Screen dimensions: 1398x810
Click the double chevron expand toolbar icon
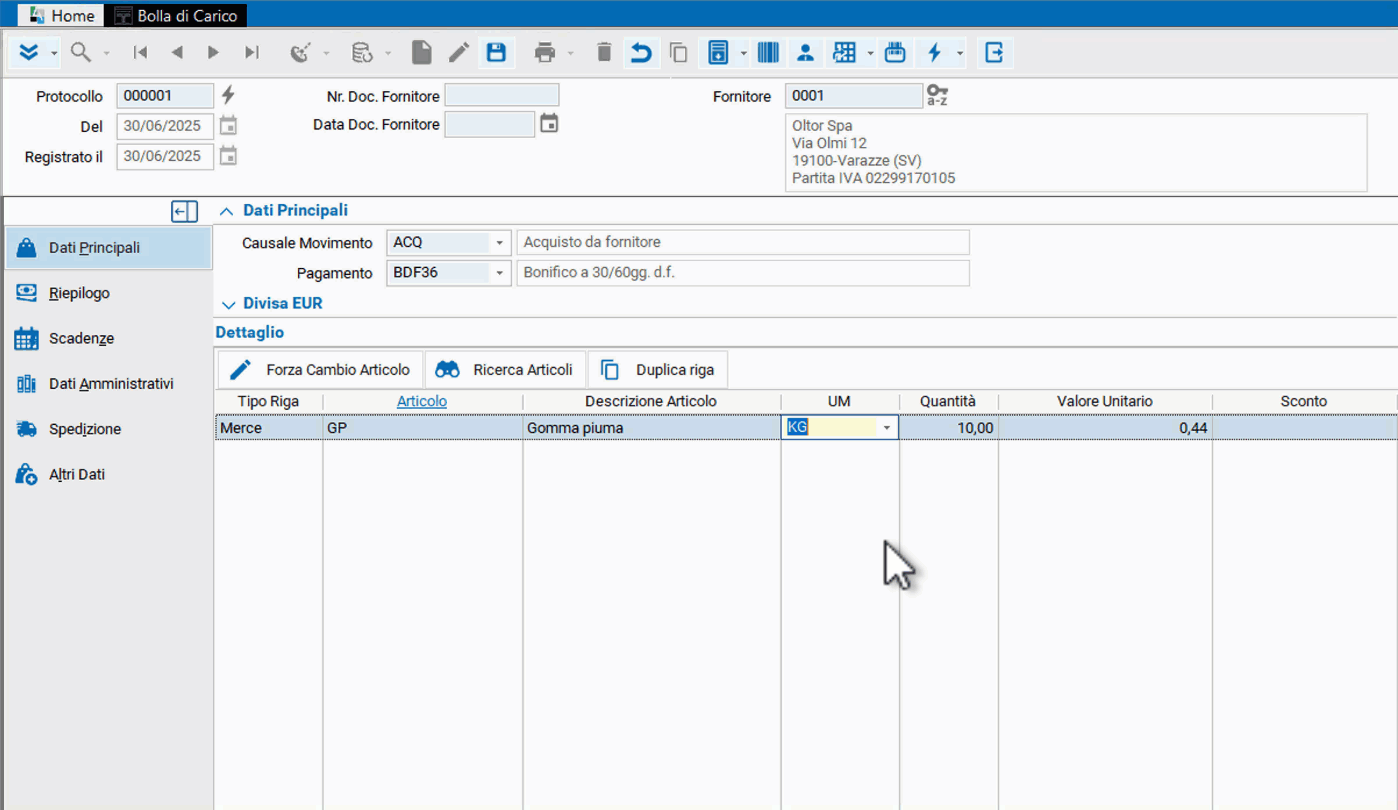29,52
